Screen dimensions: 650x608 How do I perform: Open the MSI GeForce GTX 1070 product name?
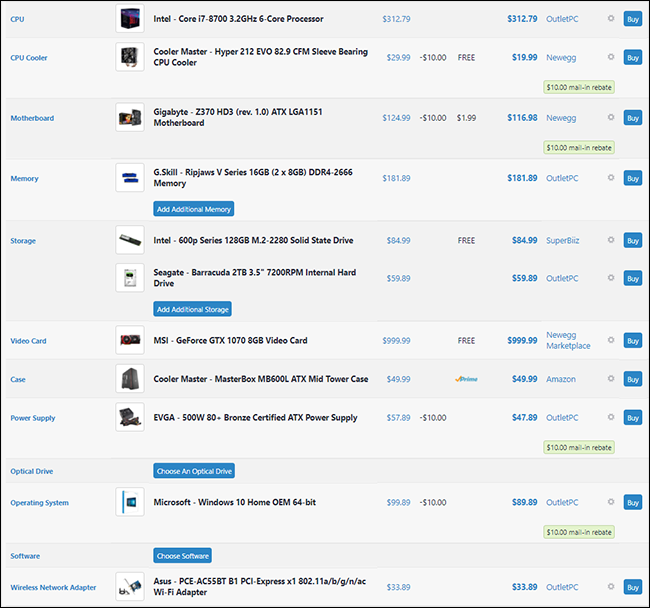230,340
